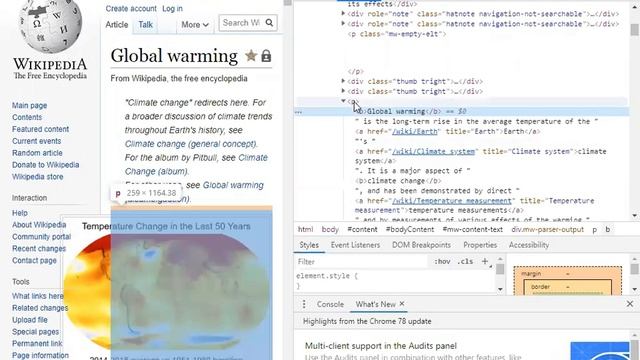Open the Talk tab
The image size is (640, 360).
[145, 25]
